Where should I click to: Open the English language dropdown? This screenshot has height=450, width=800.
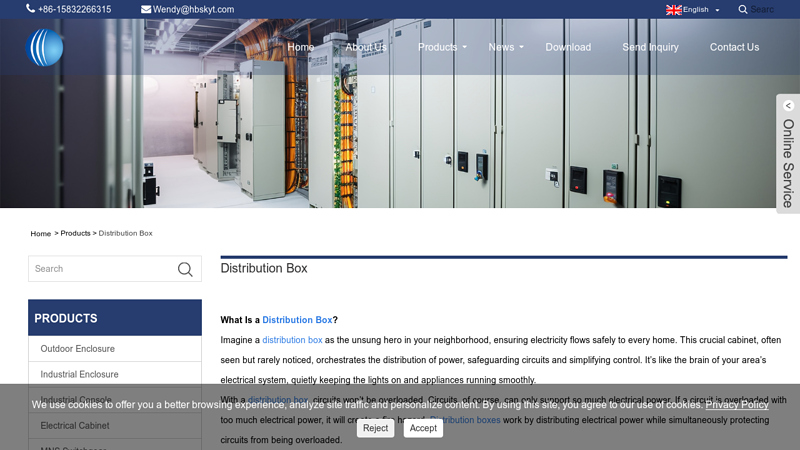pyautogui.click(x=701, y=10)
